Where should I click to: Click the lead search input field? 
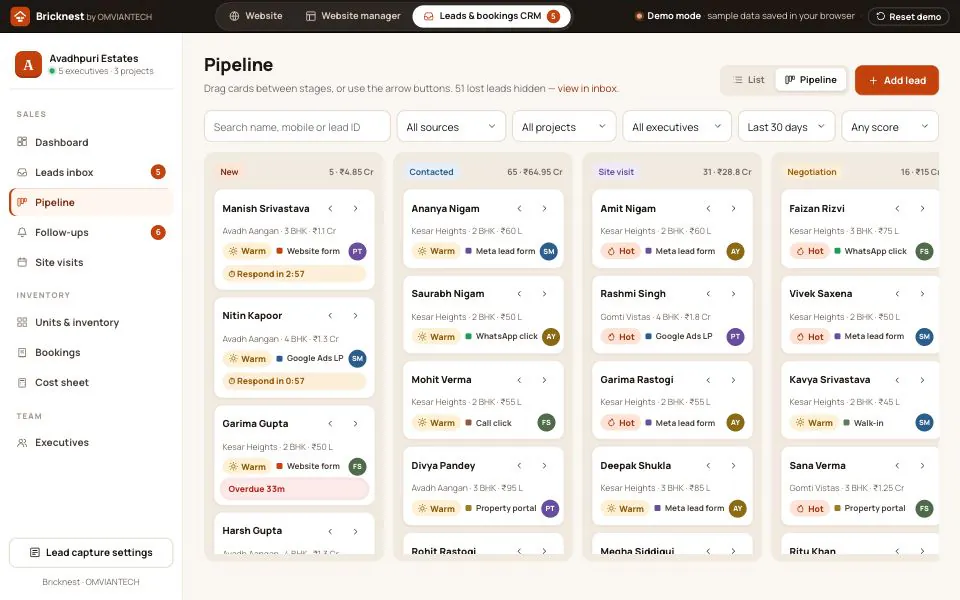(x=297, y=127)
